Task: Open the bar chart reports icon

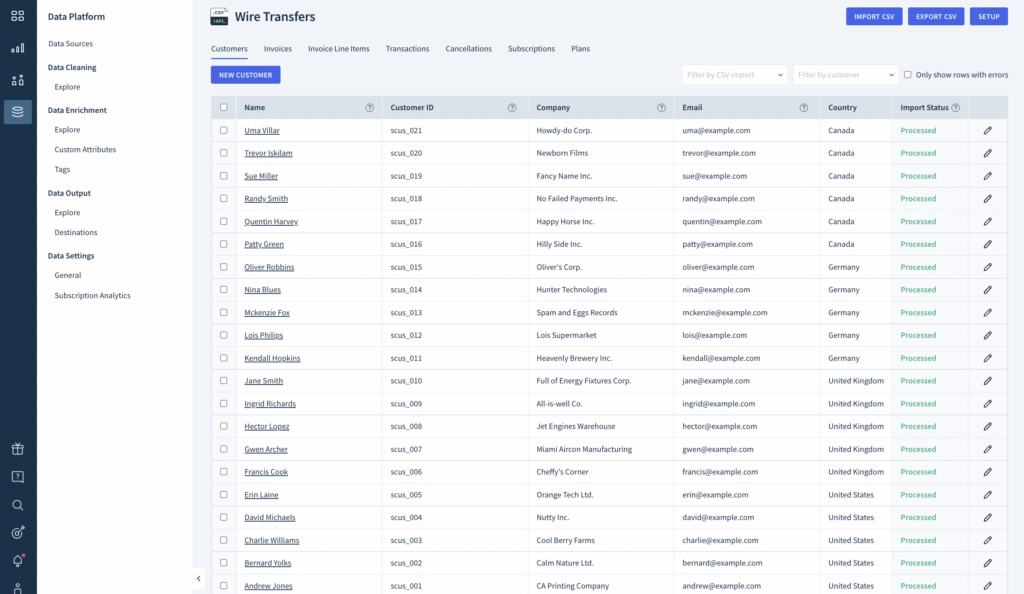Action: 18,48
